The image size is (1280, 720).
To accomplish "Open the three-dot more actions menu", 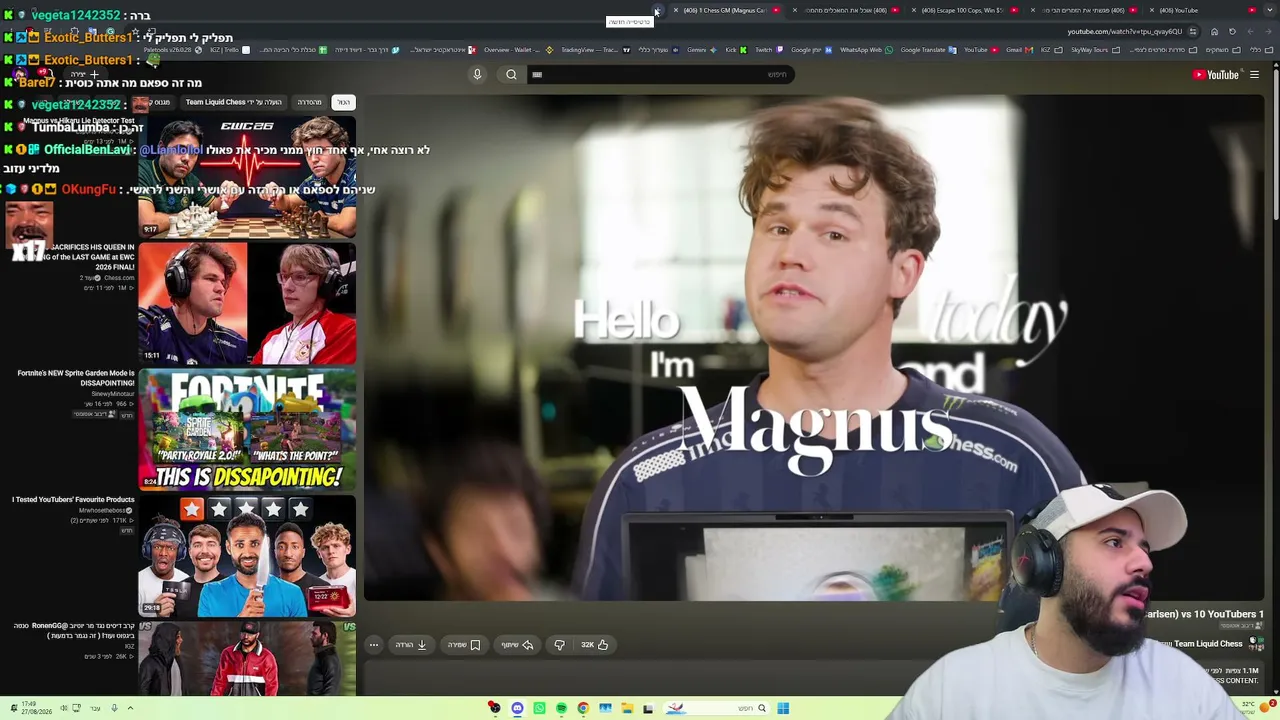I will [374, 645].
